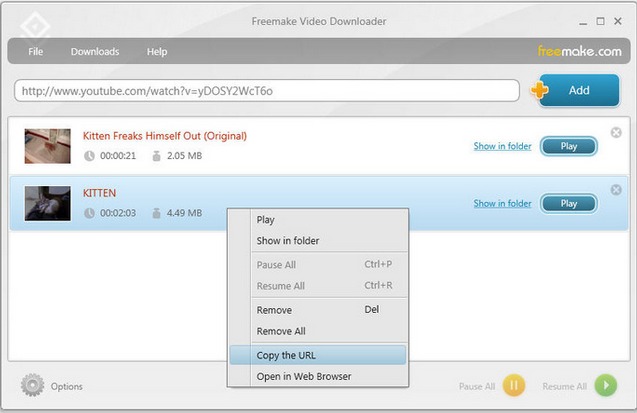Click the orange Pause All icon
This screenshot has height=413, width=637.
(513, 386)
